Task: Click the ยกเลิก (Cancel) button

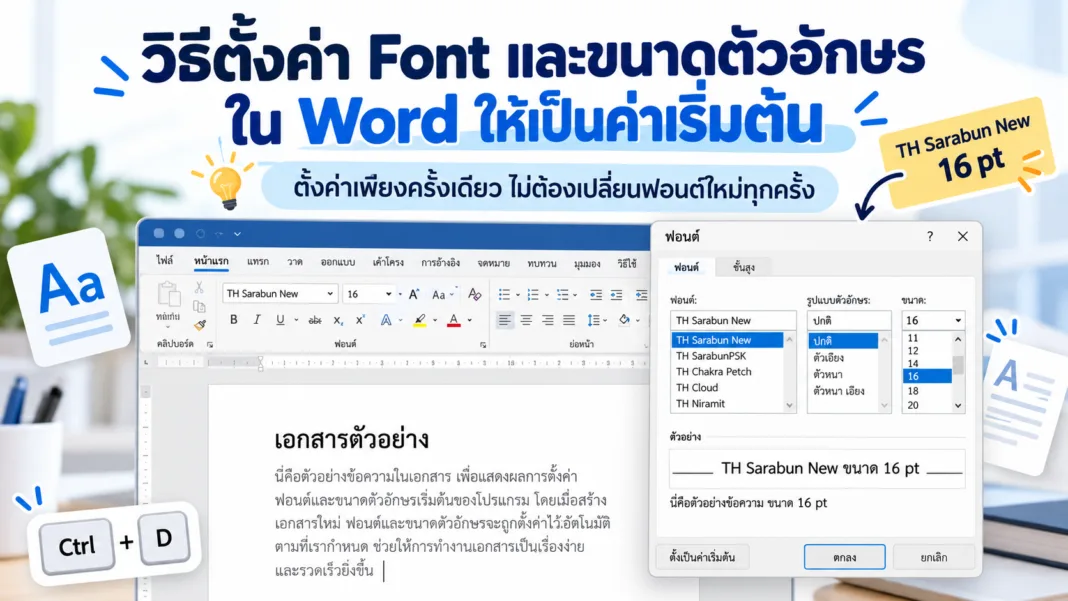Action: coord(933,557)
